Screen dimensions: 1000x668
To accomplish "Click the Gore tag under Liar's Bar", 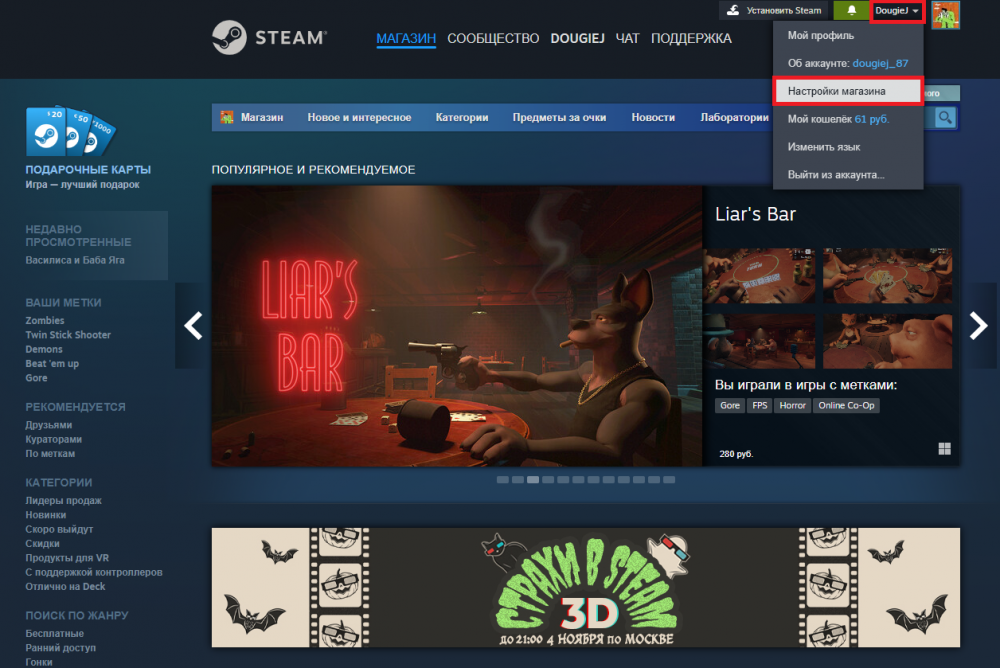I will (x=730, y=406).
